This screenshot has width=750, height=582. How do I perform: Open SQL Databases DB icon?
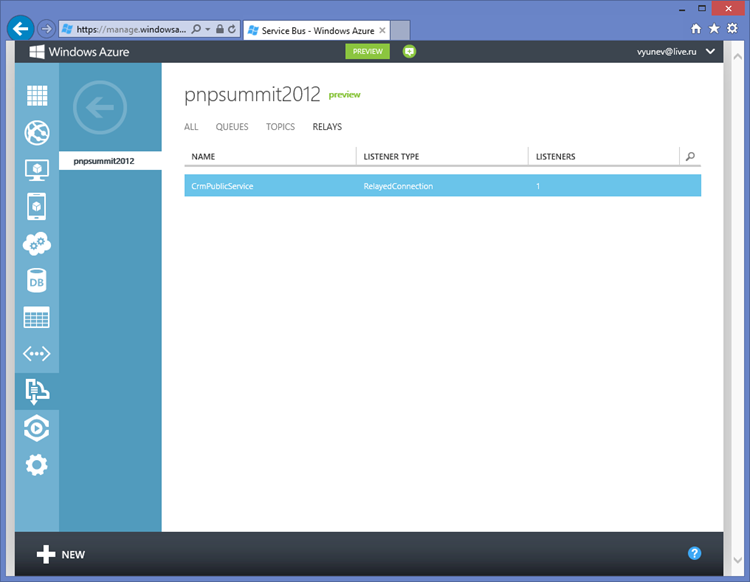(37, 281)
